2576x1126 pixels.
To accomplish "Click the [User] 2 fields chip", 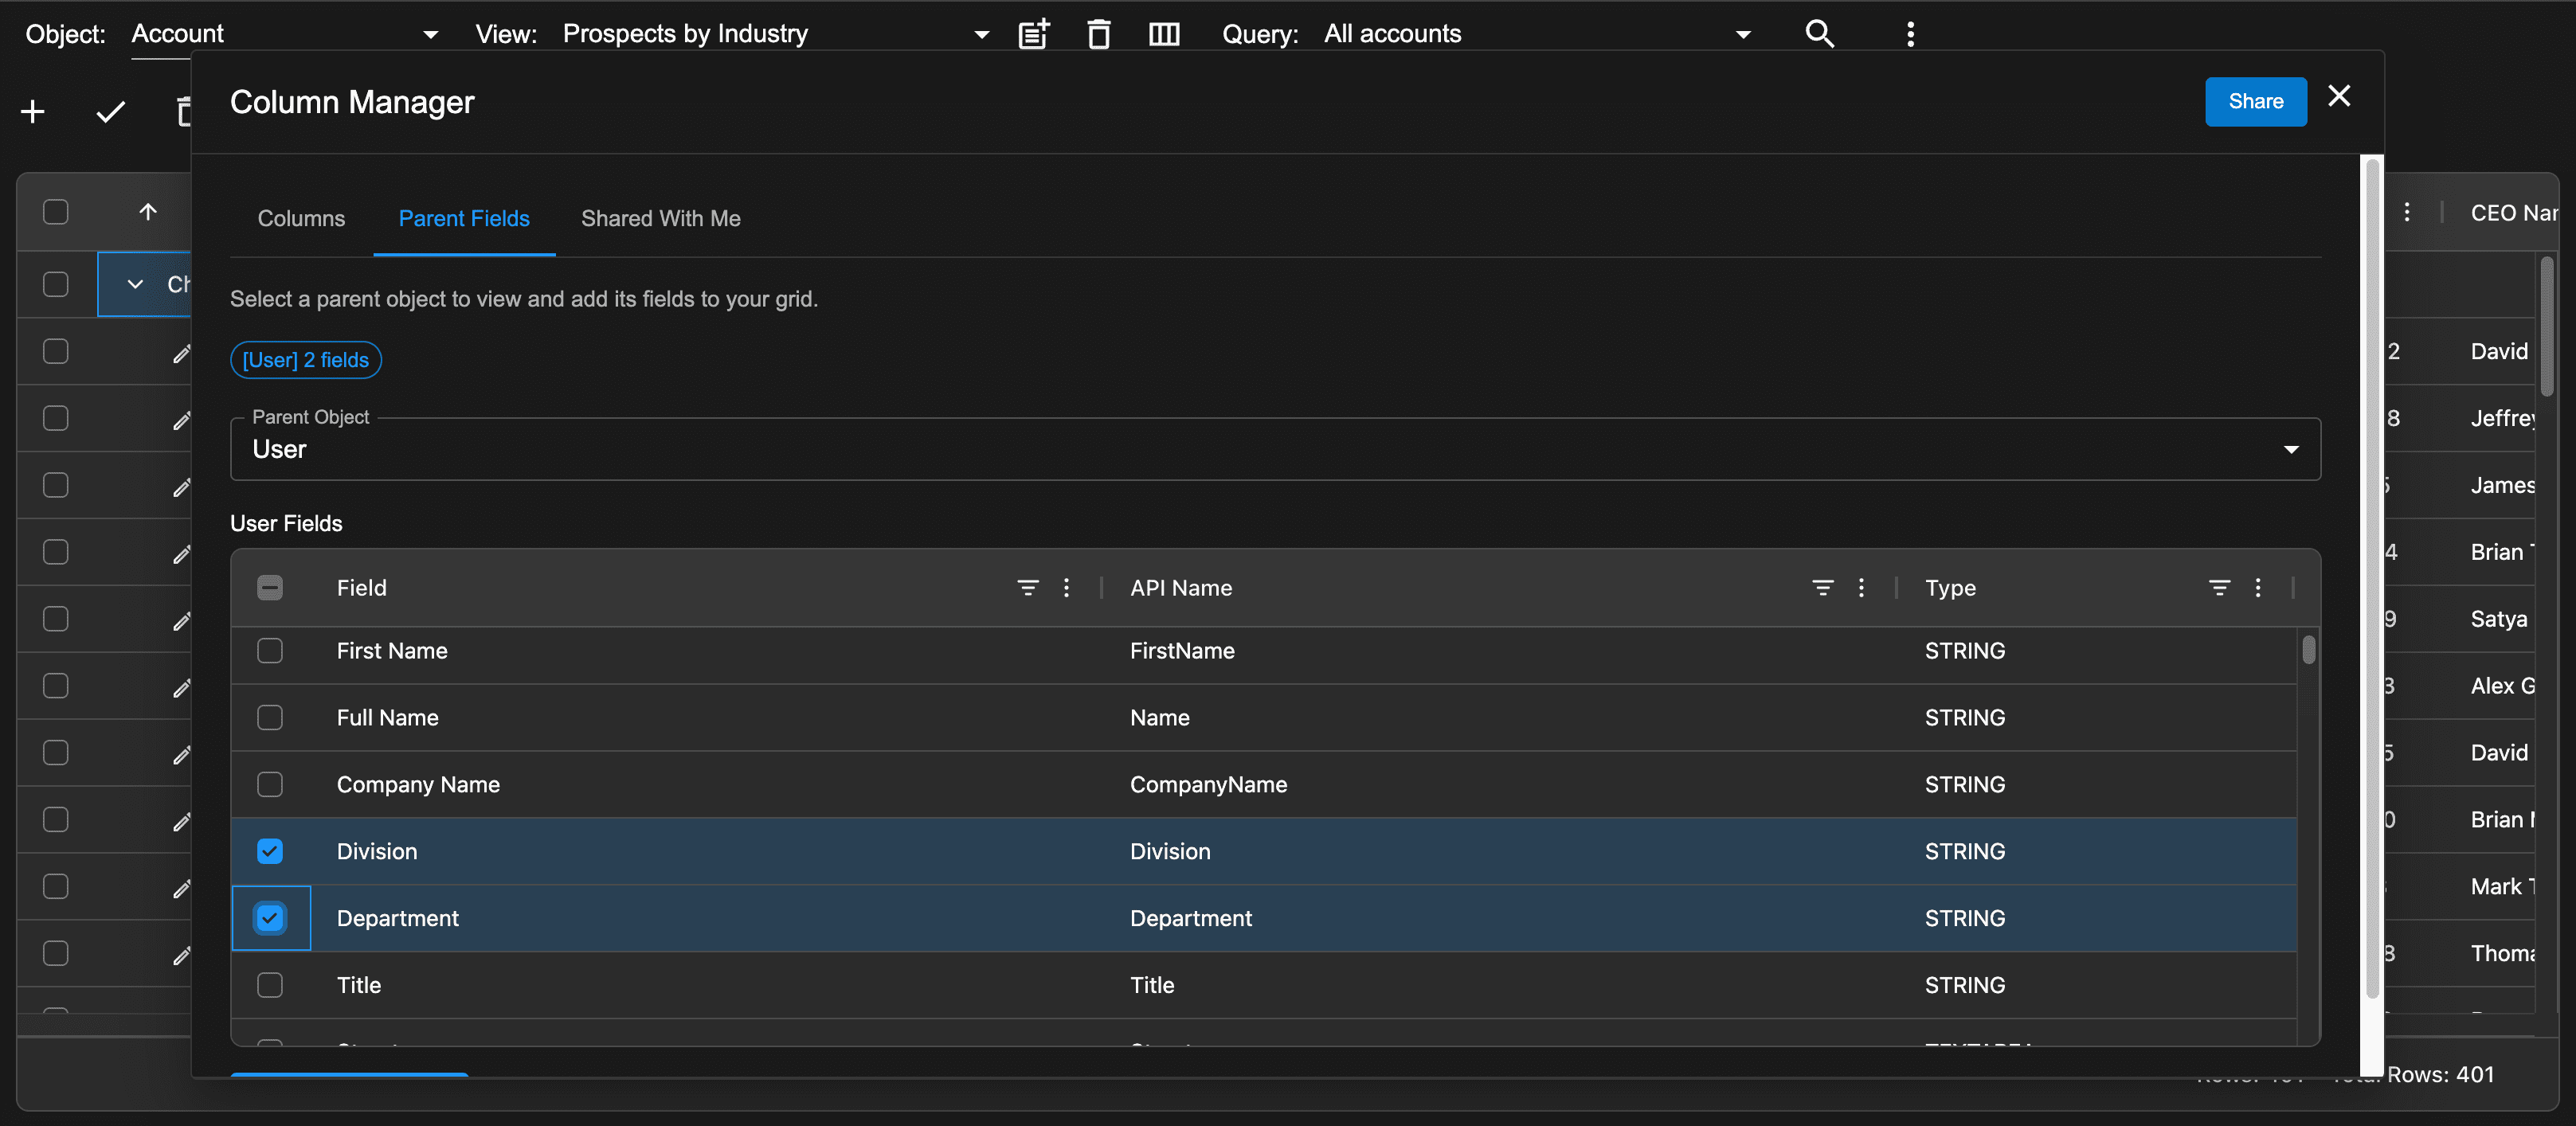I will (x=306, y=360).
